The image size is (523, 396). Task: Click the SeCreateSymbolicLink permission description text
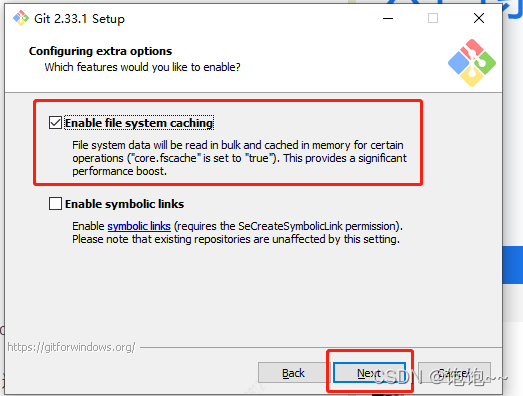[x=237, y=233]
